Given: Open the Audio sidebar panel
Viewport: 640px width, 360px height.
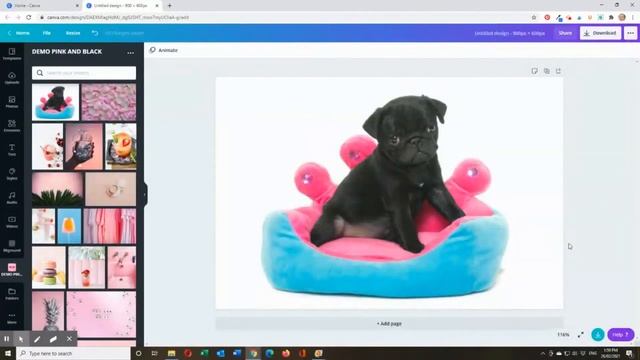Looking at the screenshot, I should click(x=12, y=198).
